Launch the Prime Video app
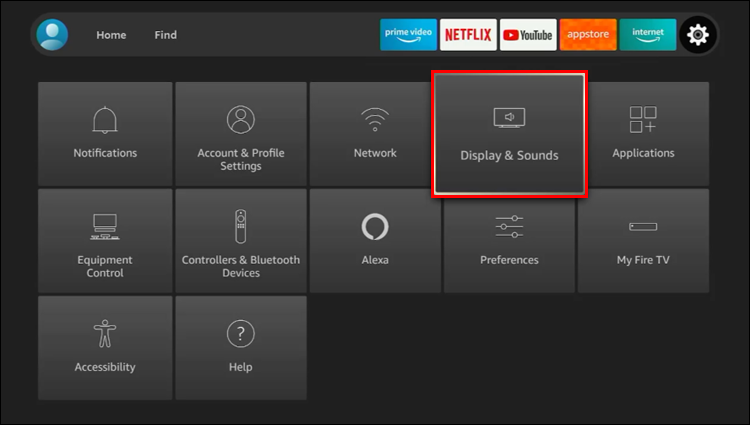This screenshot has height=425, width=750. pos(408,34)
